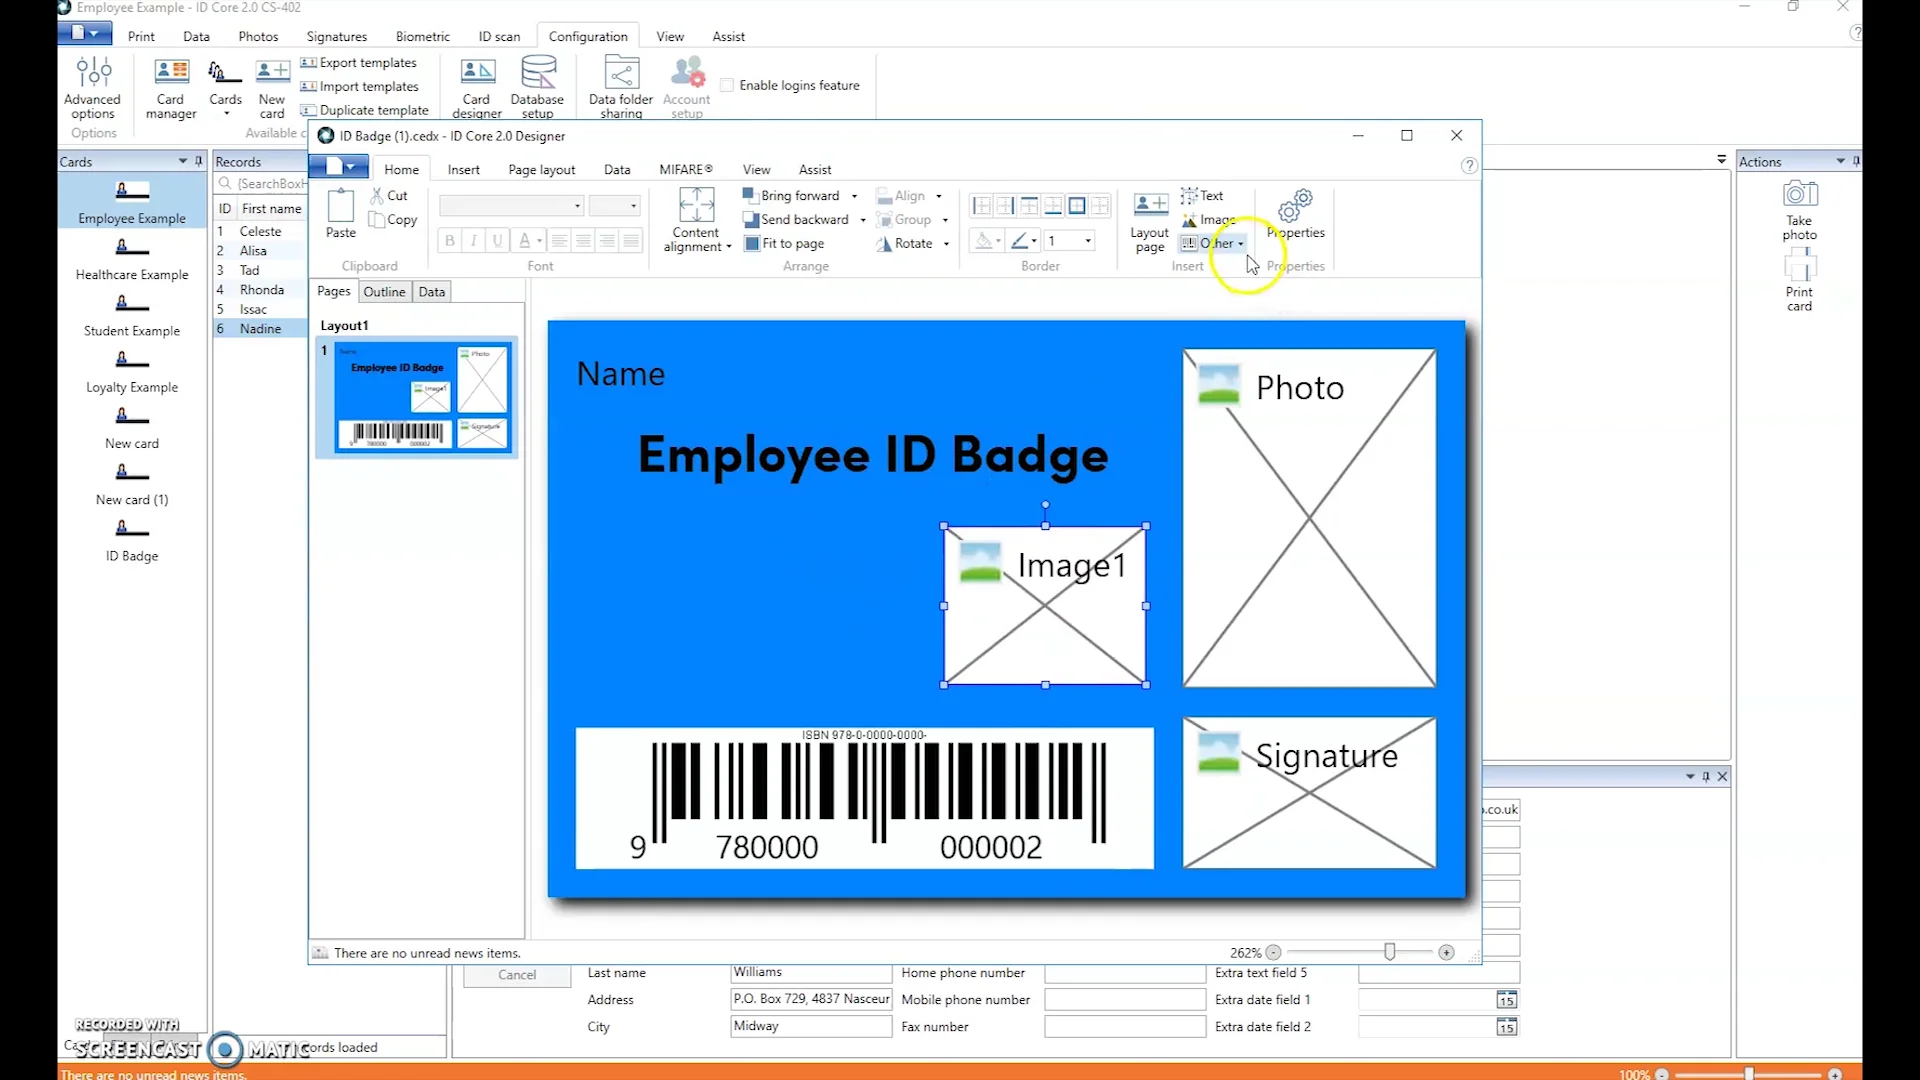The width and height of the screenshot is (1920, 1080).
Task: Center text in Font group
Action: 583,240
